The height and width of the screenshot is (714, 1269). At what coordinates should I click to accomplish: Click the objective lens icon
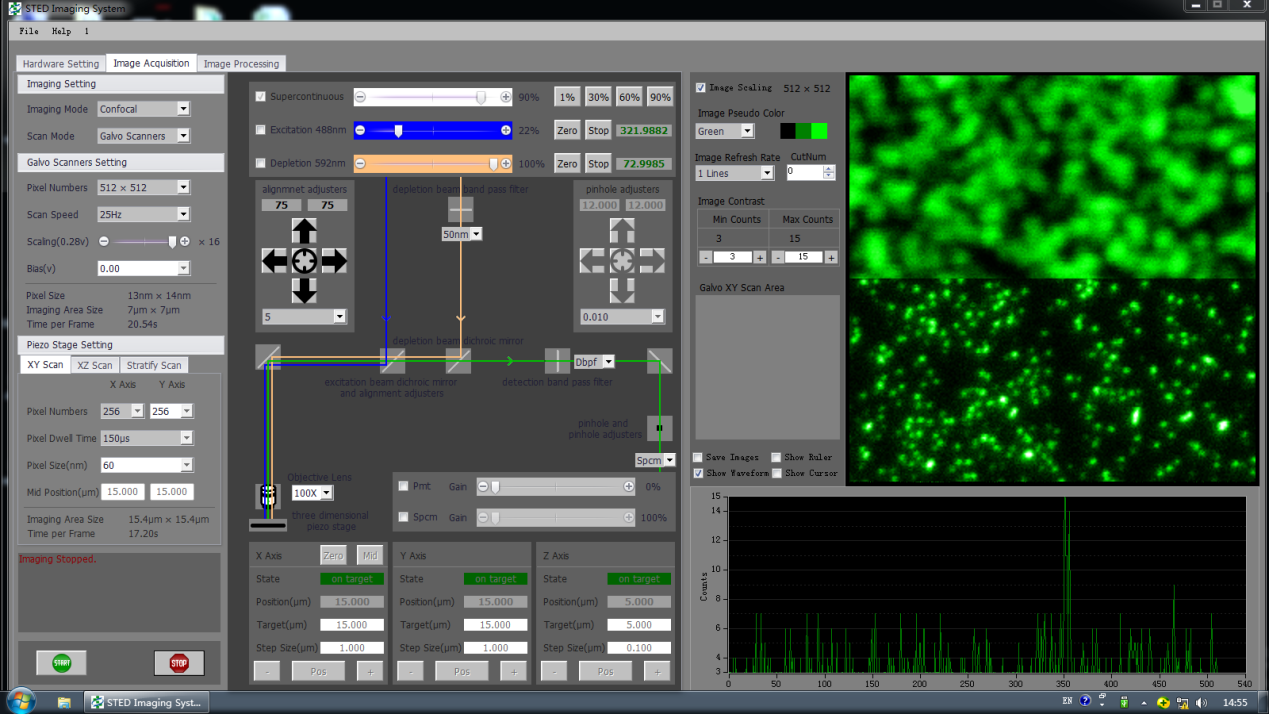(267, 494)
